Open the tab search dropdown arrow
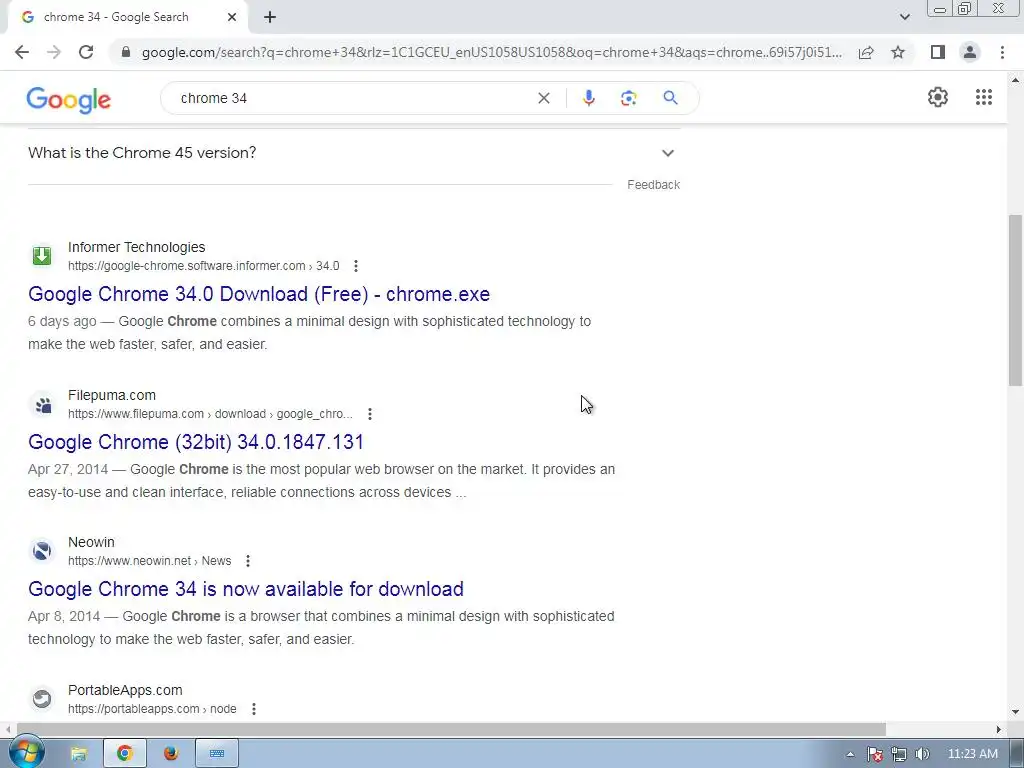 pyautogui.click(x=904, y=17)
